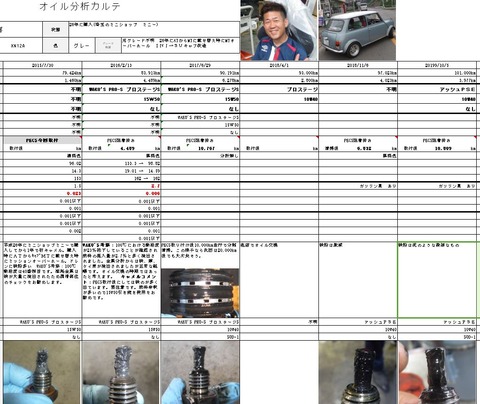Select the comment beginning 平成20年にミニショップ

42,280
